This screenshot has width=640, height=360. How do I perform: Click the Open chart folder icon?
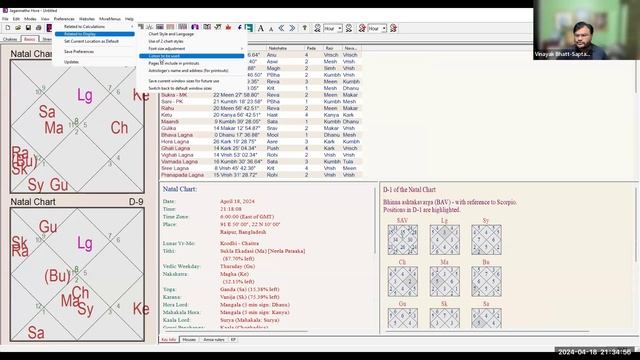(x=18, y=28)
